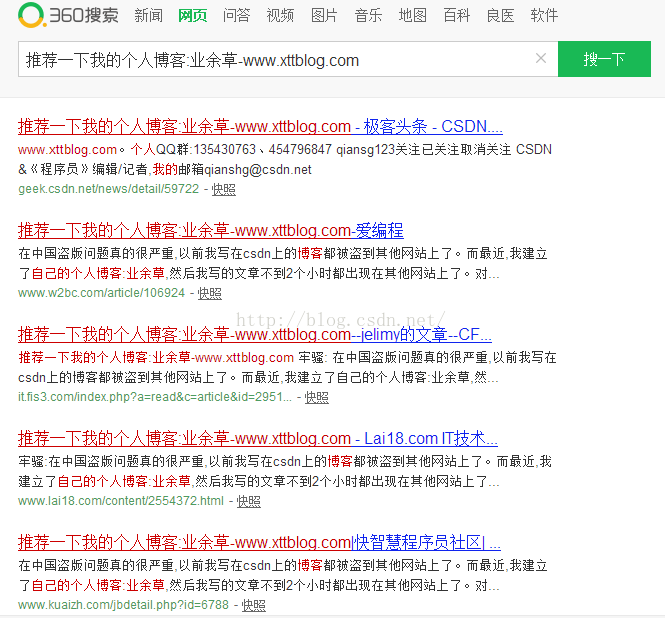Screen dimensions: 665x618
Task: Open the 音乐 tab
Action: (x=369, y=16)
